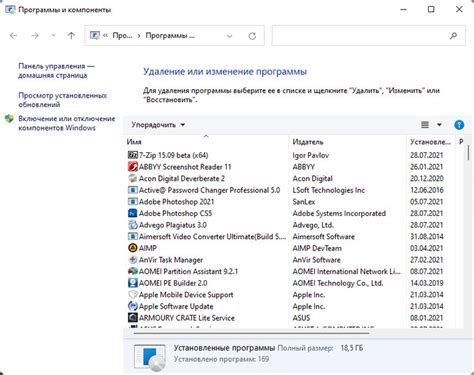Screen dimensions: 474x375
Task: Open Панель управления домашняя страница link
Action: pyautogui.click(x=56, y=71)
